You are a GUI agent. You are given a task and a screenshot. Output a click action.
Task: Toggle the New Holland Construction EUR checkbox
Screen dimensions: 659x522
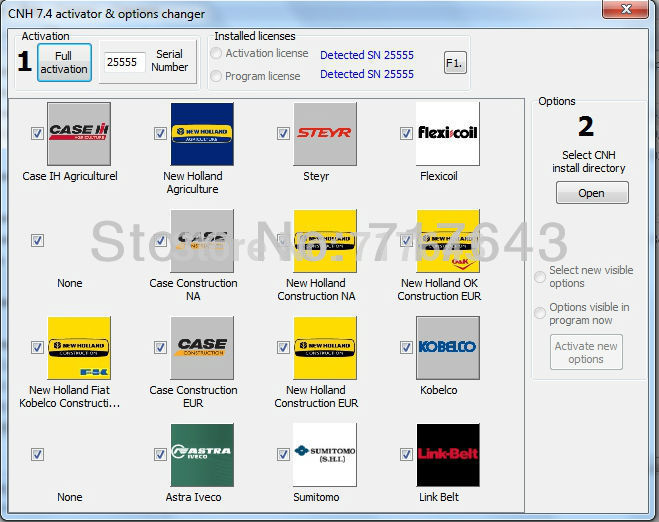(x=283, y=347)
